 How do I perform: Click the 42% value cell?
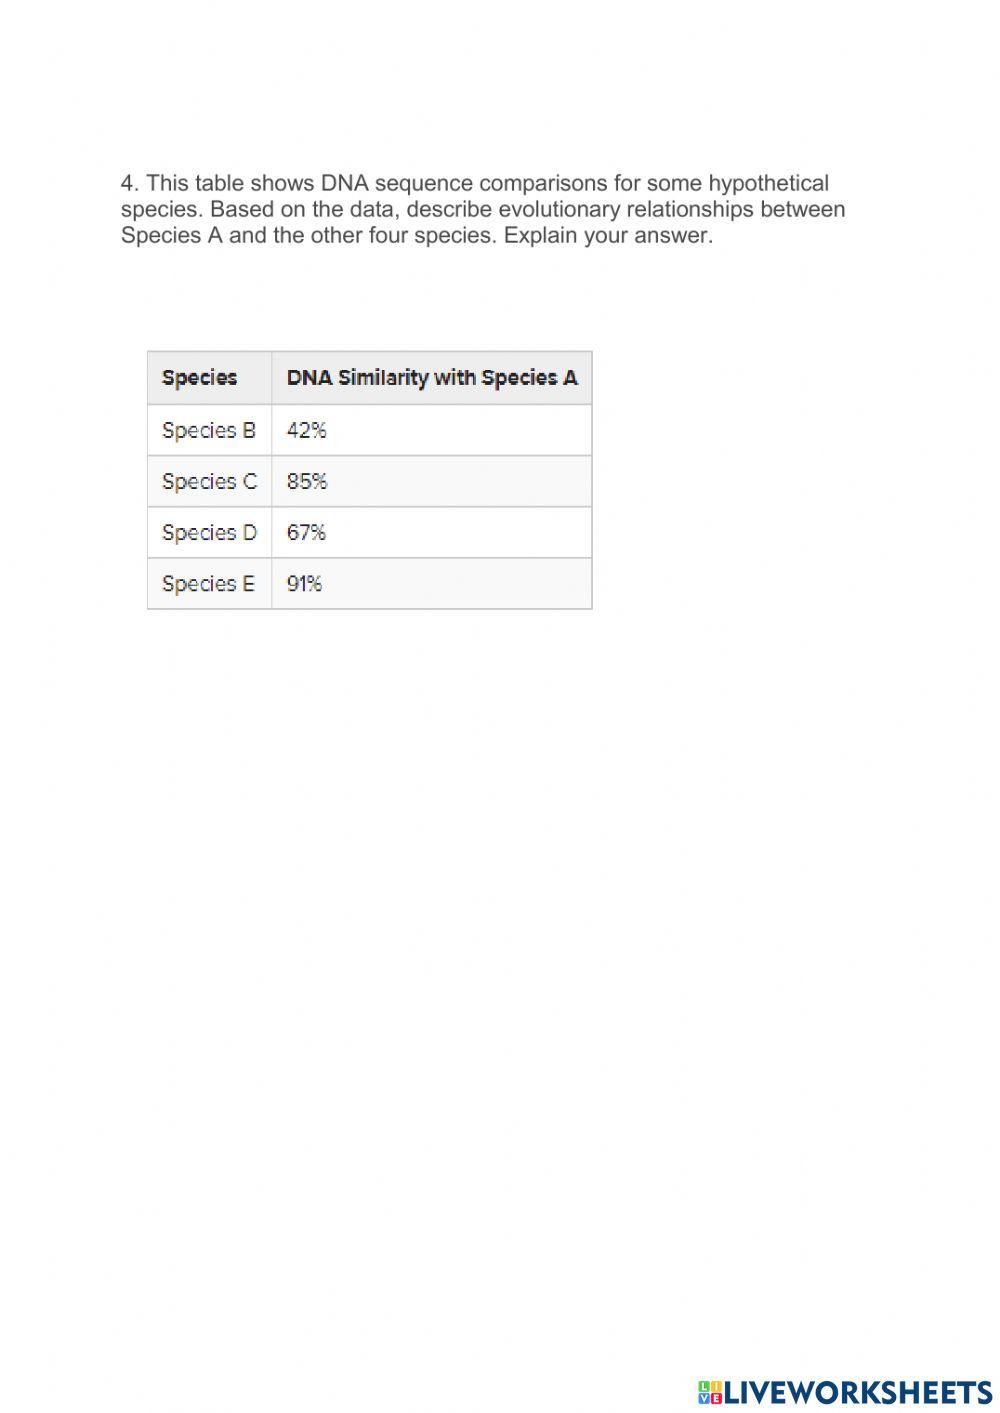(x=307, y=430)
